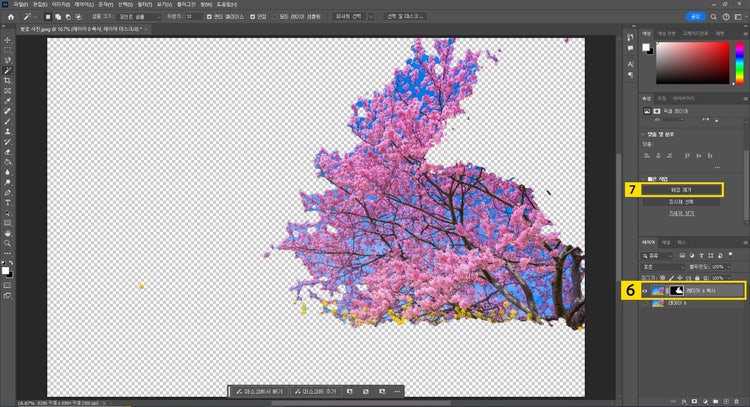Screen dimensions: 750x407
Task: Open the blend mode dropdown in Layers
Action: point(663,267)
